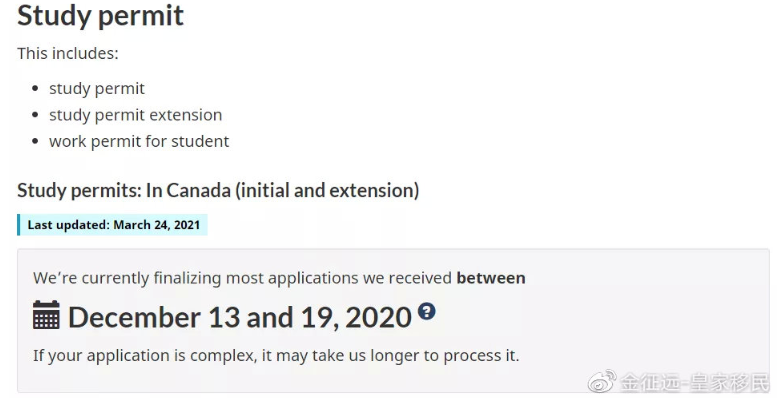Click the 'We're currently finalizing' sentence
The height and width of the screenshot is (398, 780).
point(279,278)
